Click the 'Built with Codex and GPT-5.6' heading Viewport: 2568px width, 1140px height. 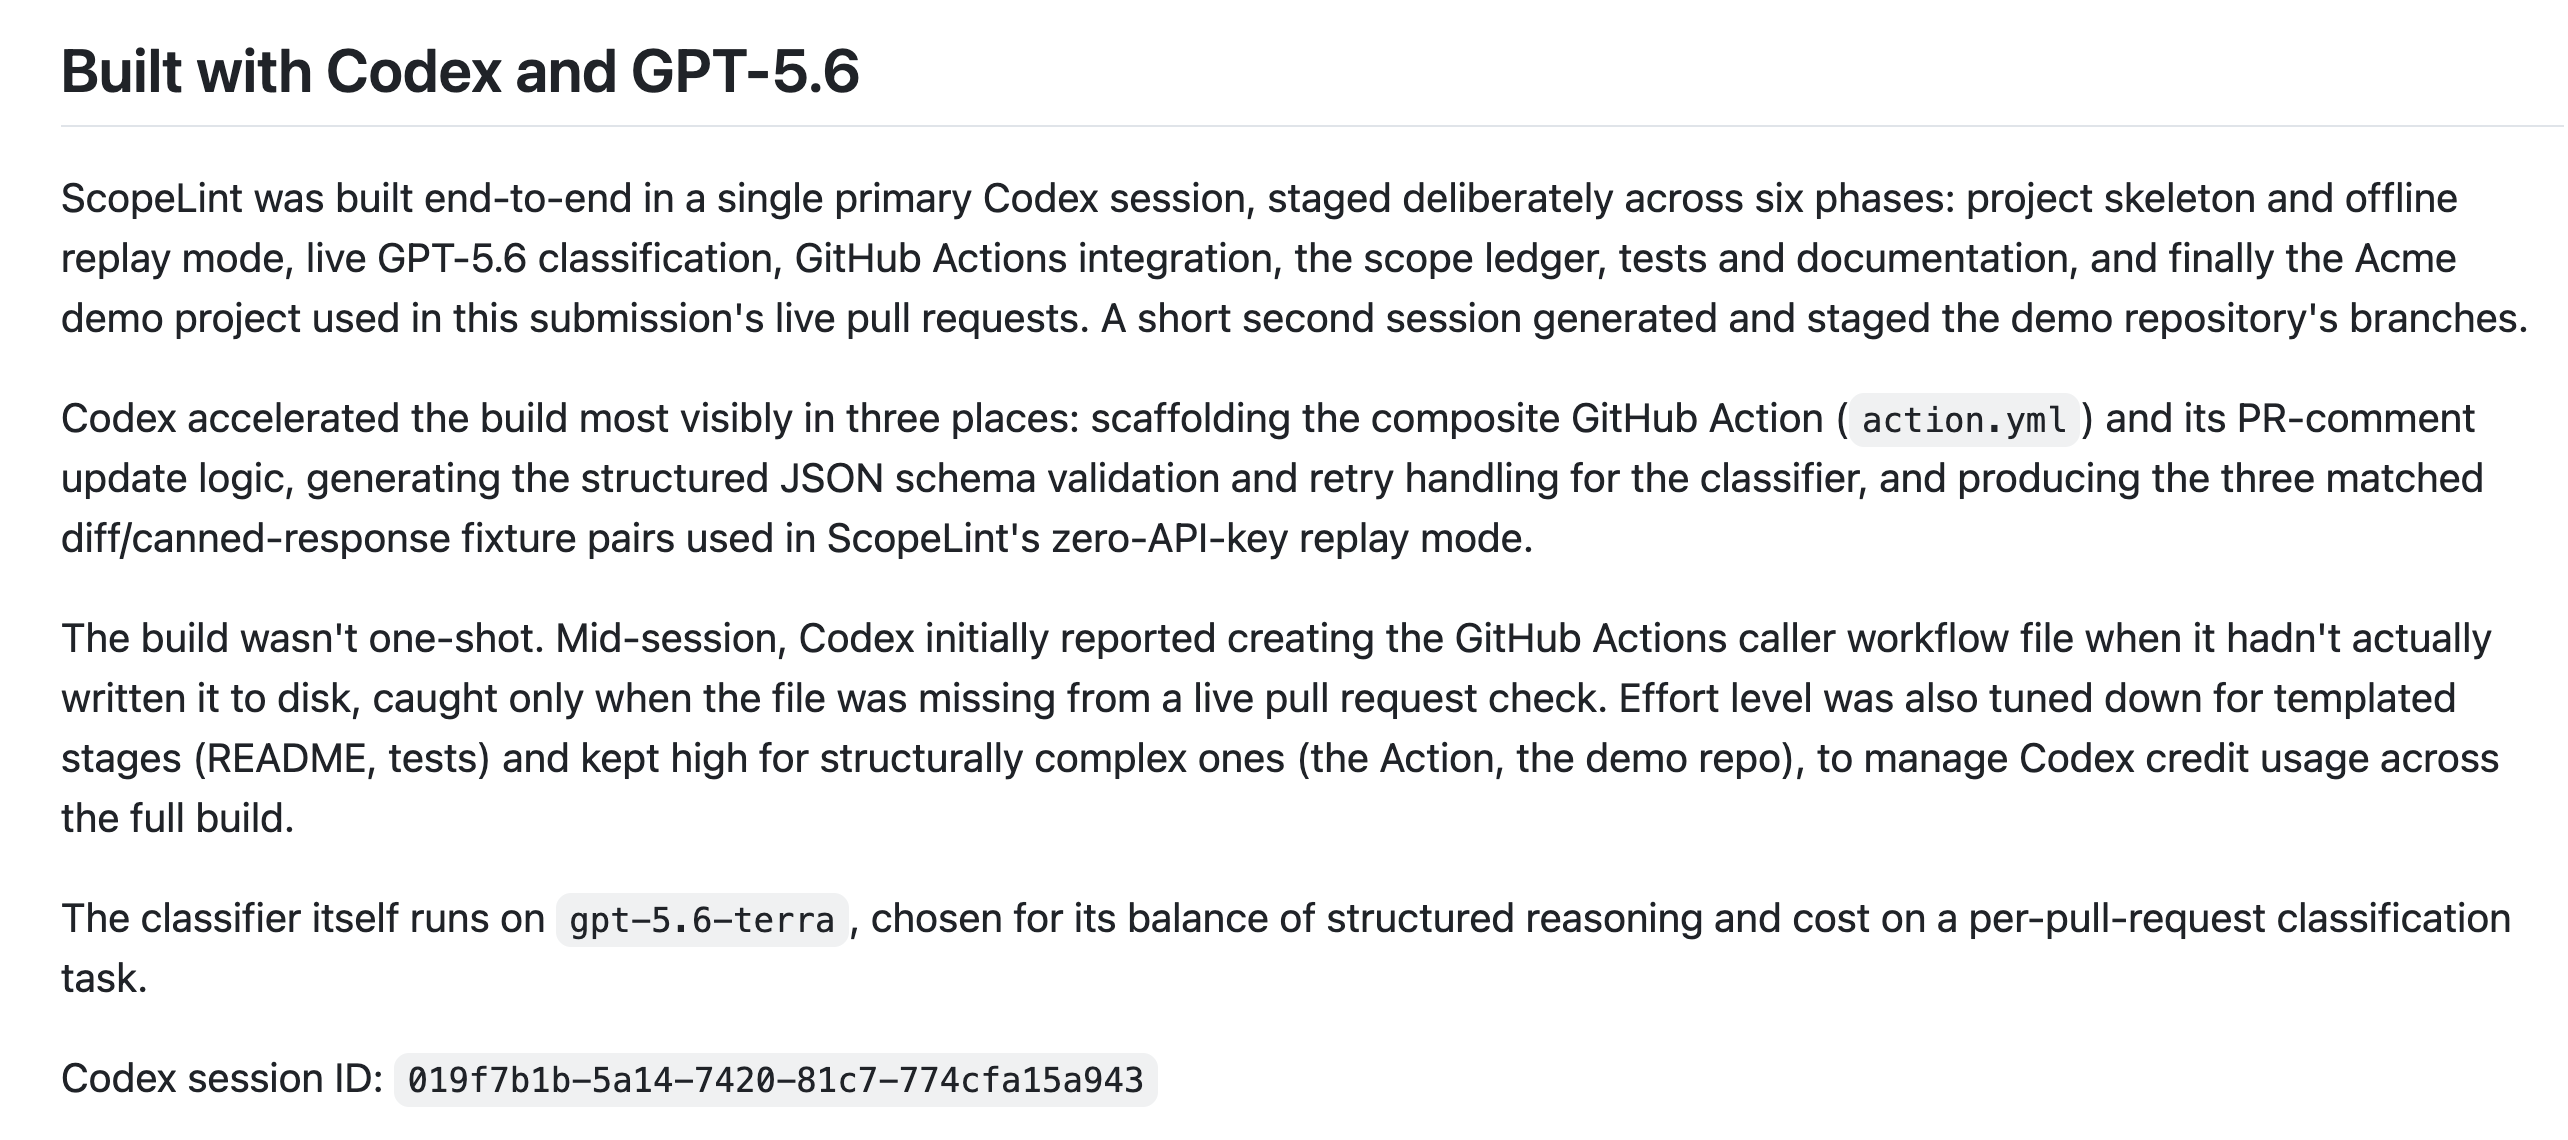460,72
